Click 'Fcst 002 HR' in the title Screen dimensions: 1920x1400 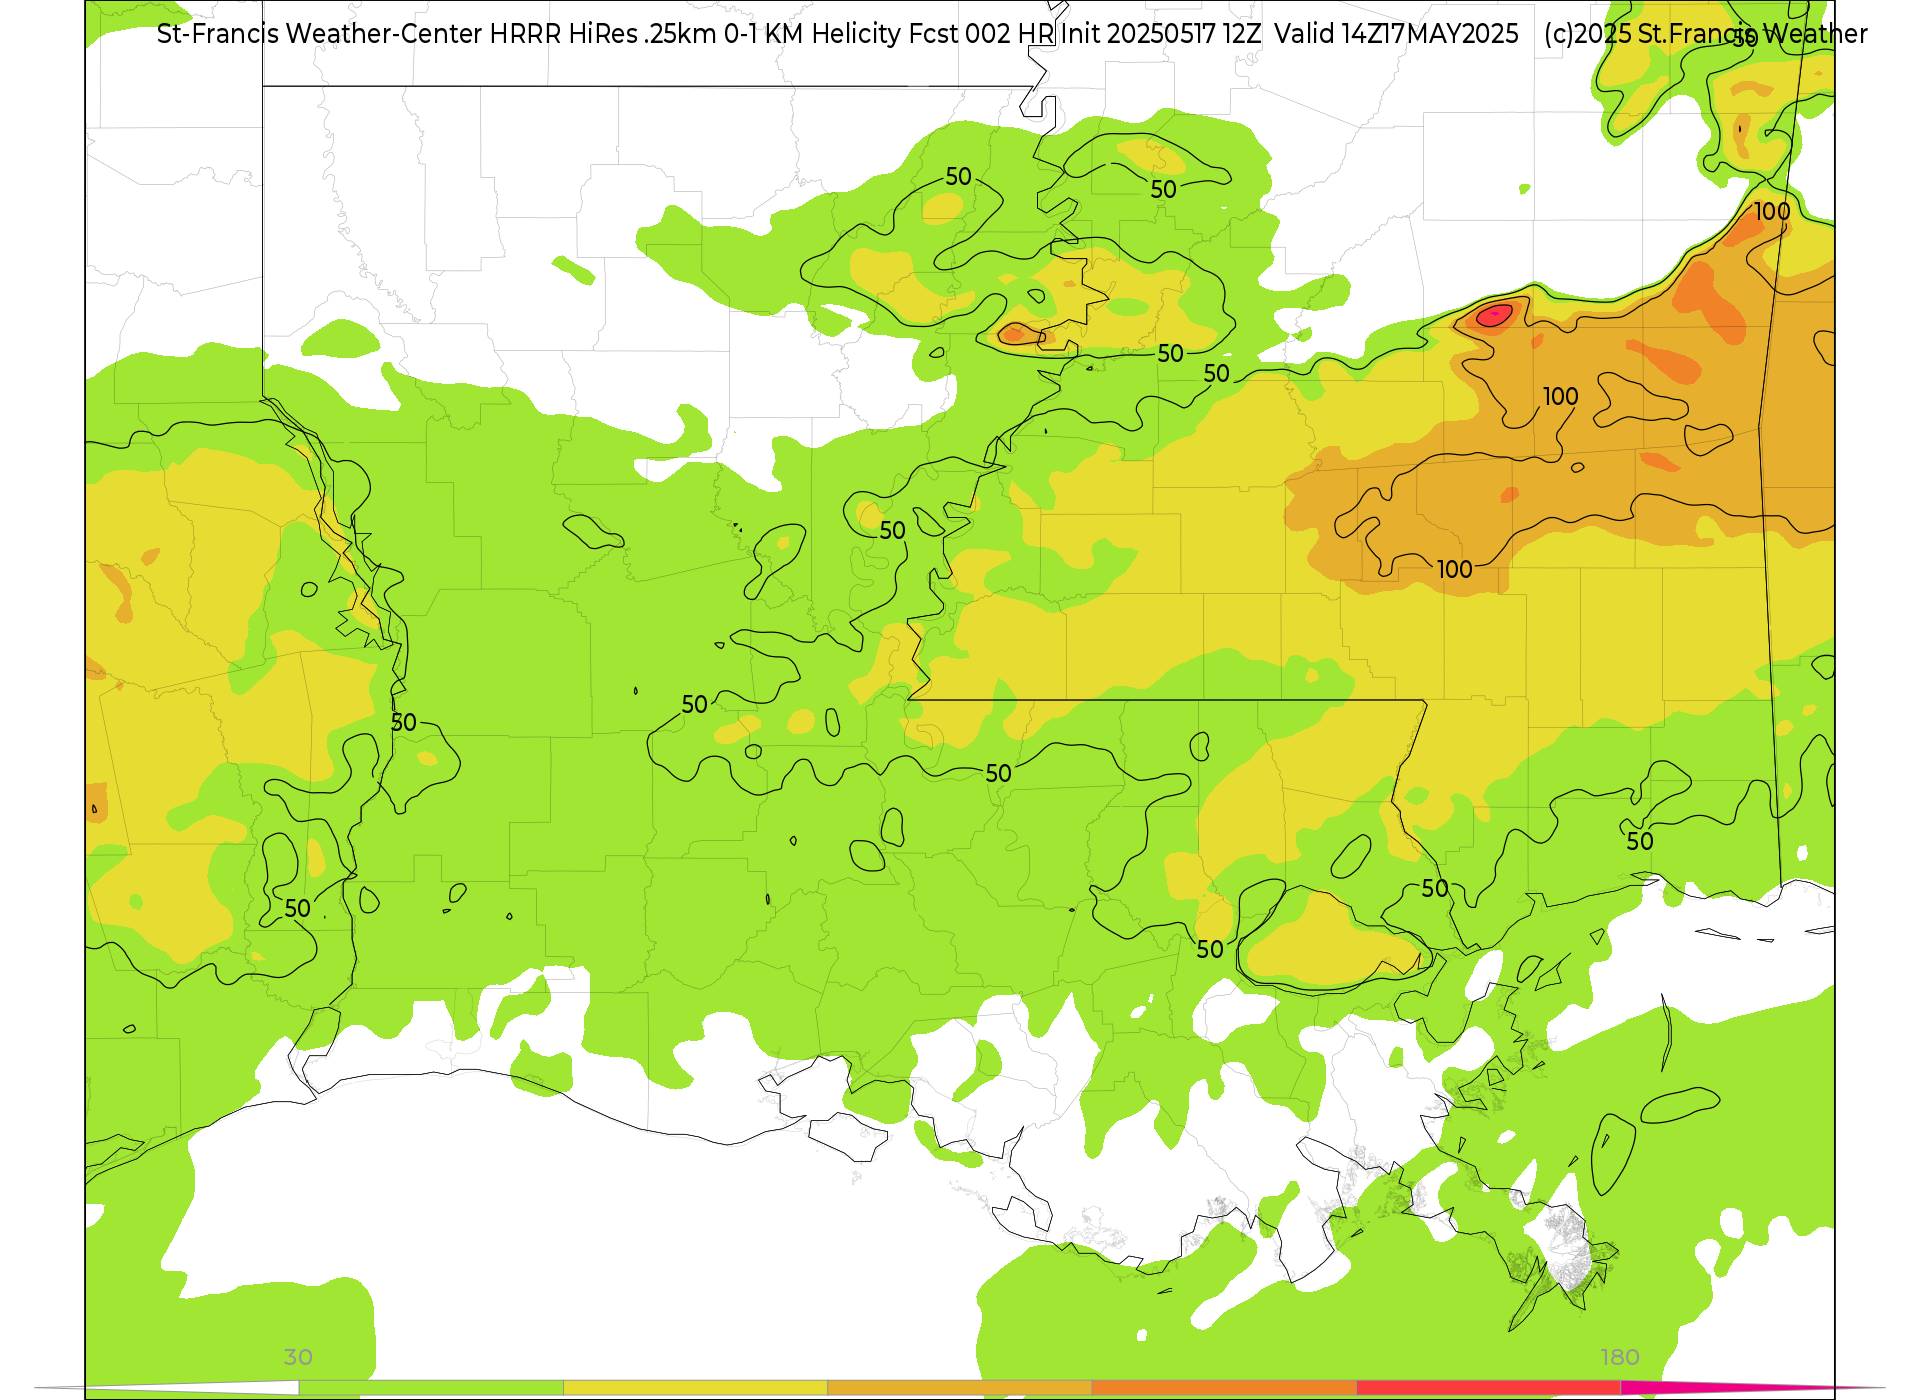[x=981, y=34]
